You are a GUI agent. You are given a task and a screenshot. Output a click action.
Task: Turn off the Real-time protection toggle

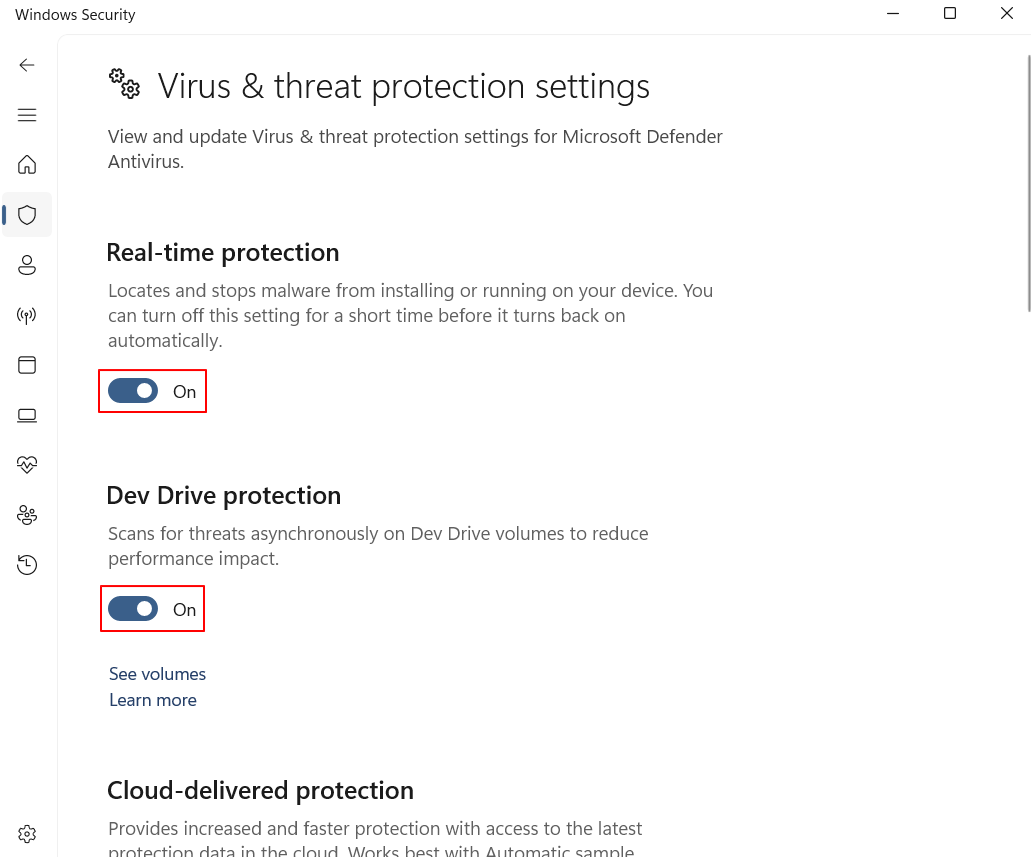[x=133, y=391]
